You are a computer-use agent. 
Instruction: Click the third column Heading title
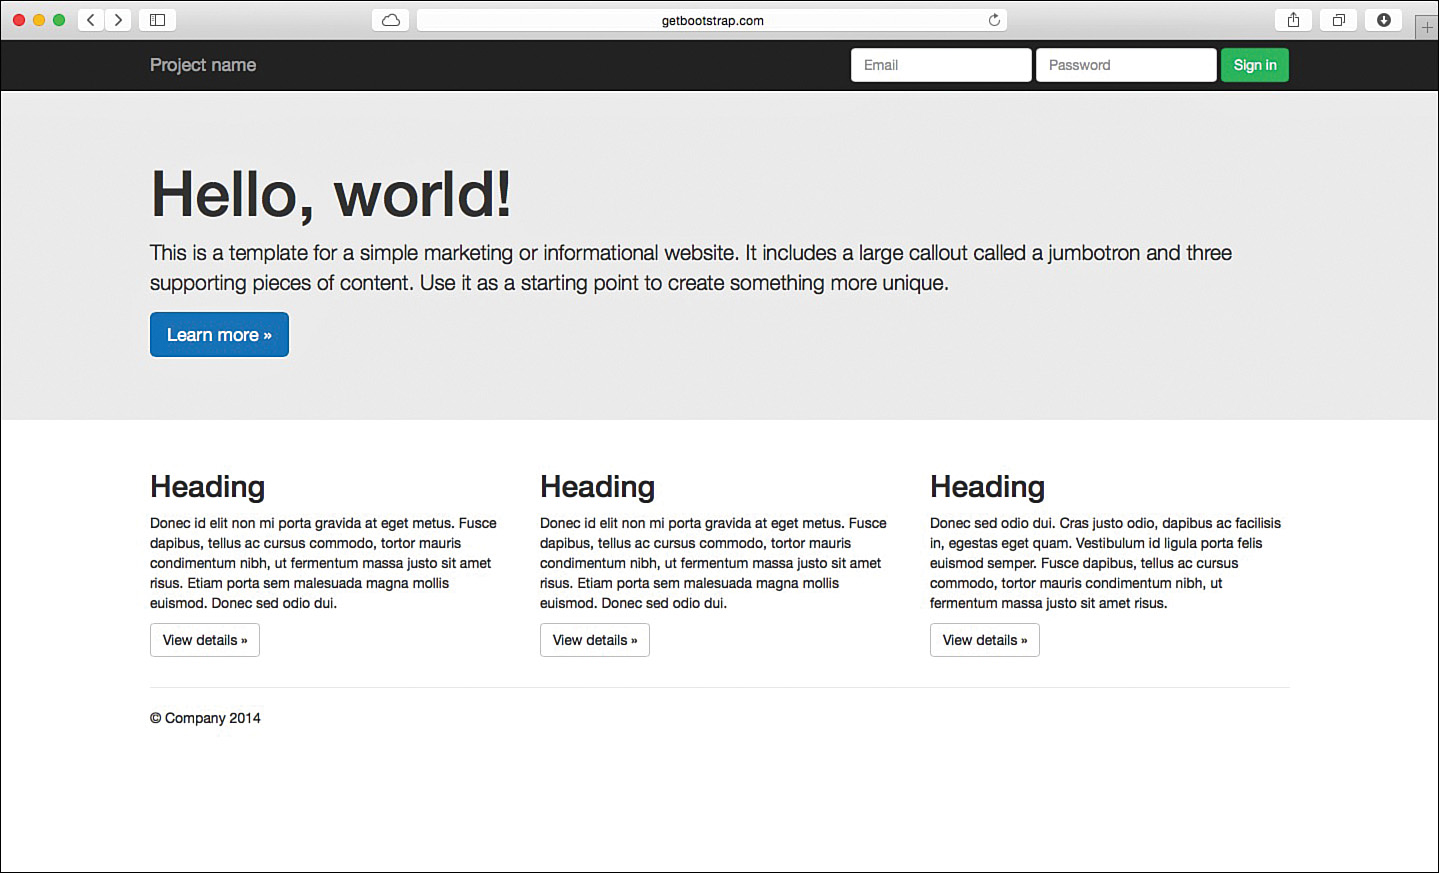[x=987, y=486]
